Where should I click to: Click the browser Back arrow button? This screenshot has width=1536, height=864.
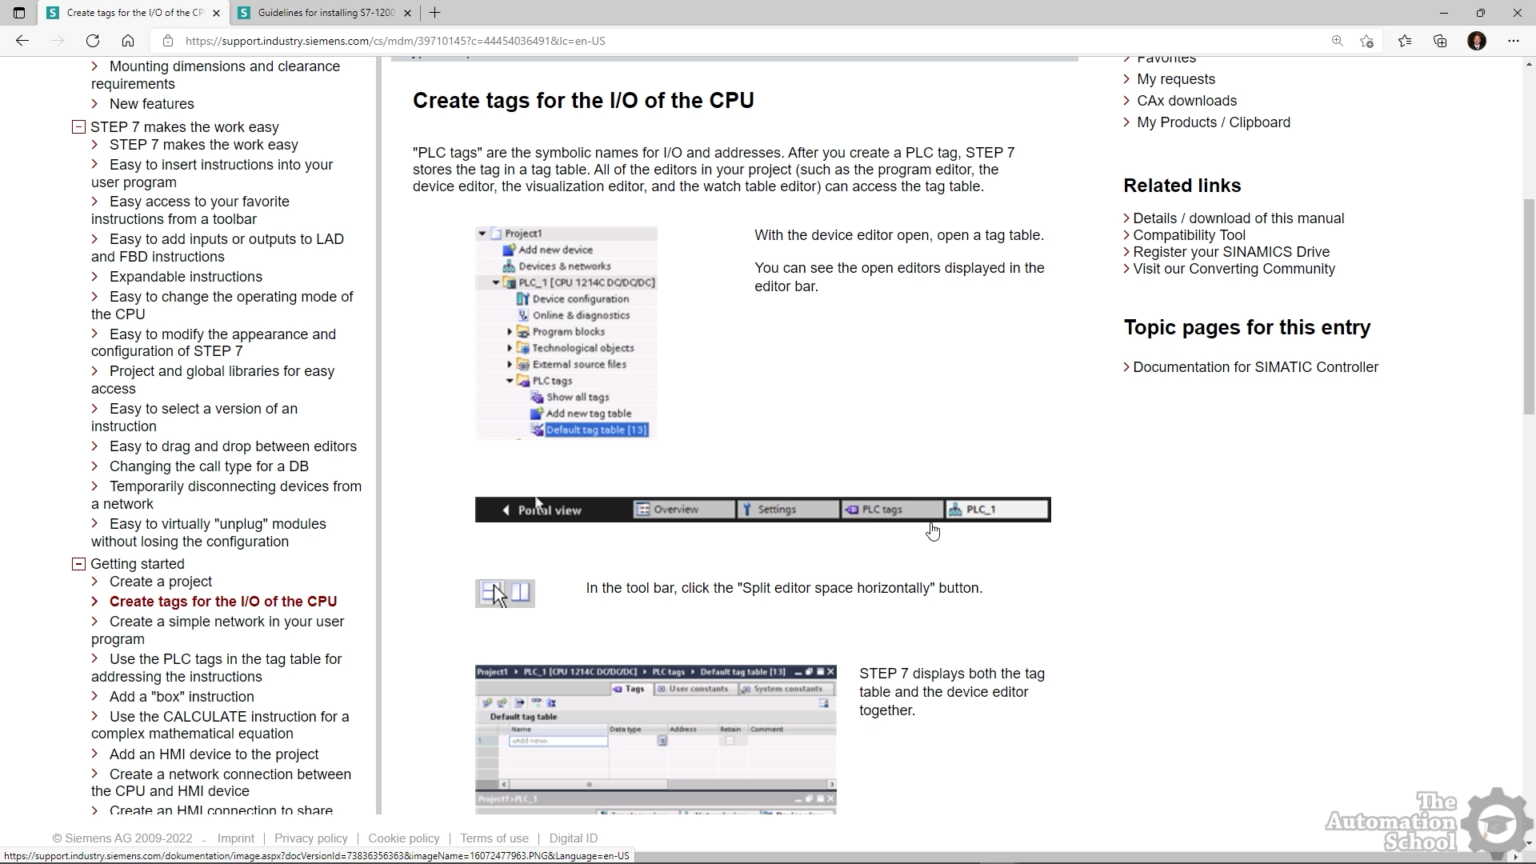(x=22, y=41)
